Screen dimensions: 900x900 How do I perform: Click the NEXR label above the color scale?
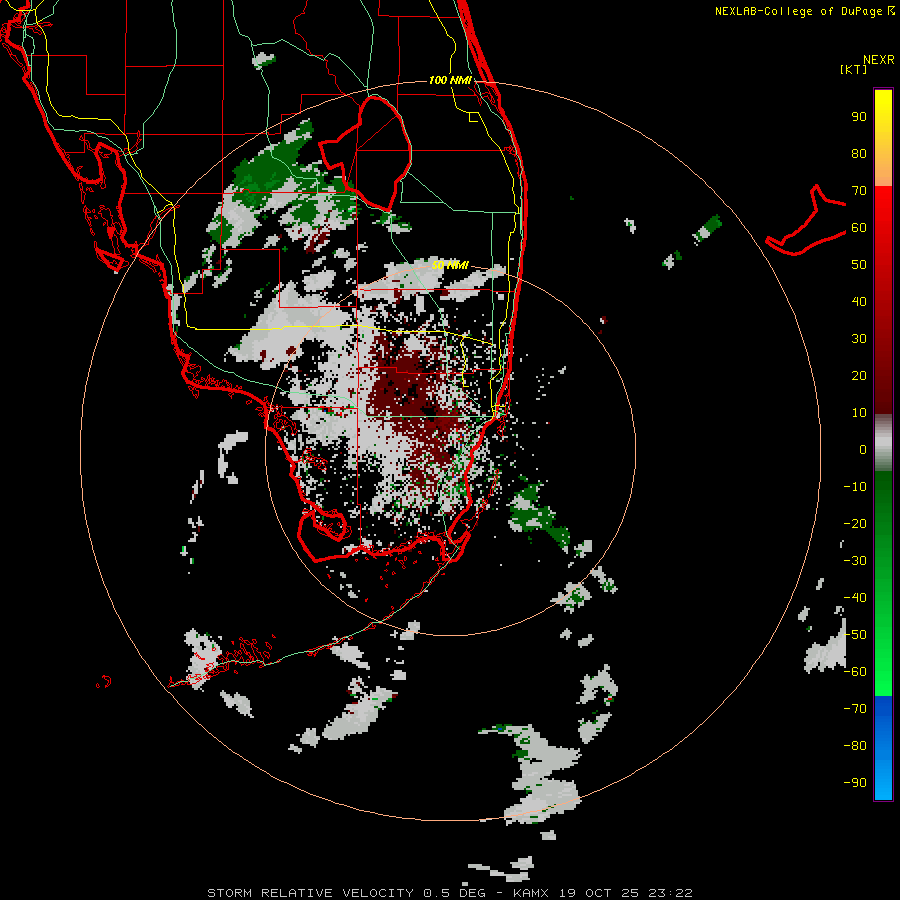(879, 60)
